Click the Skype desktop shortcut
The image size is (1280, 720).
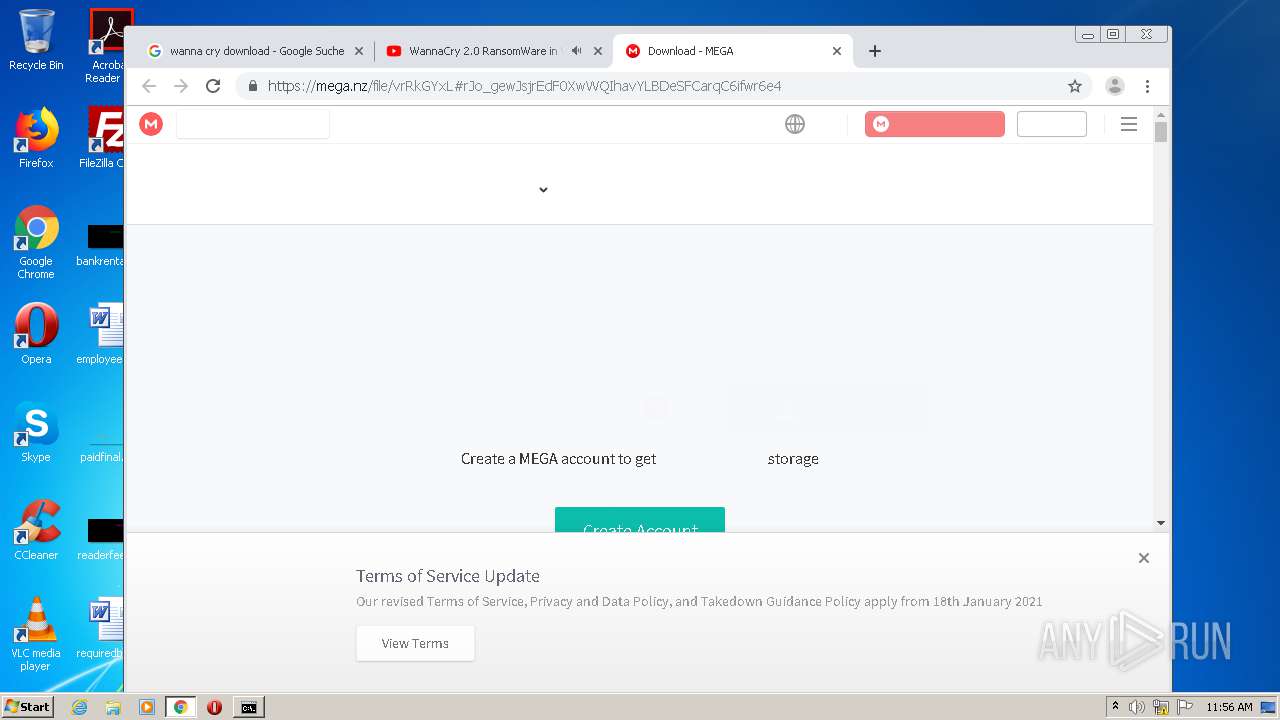(36, 432)
